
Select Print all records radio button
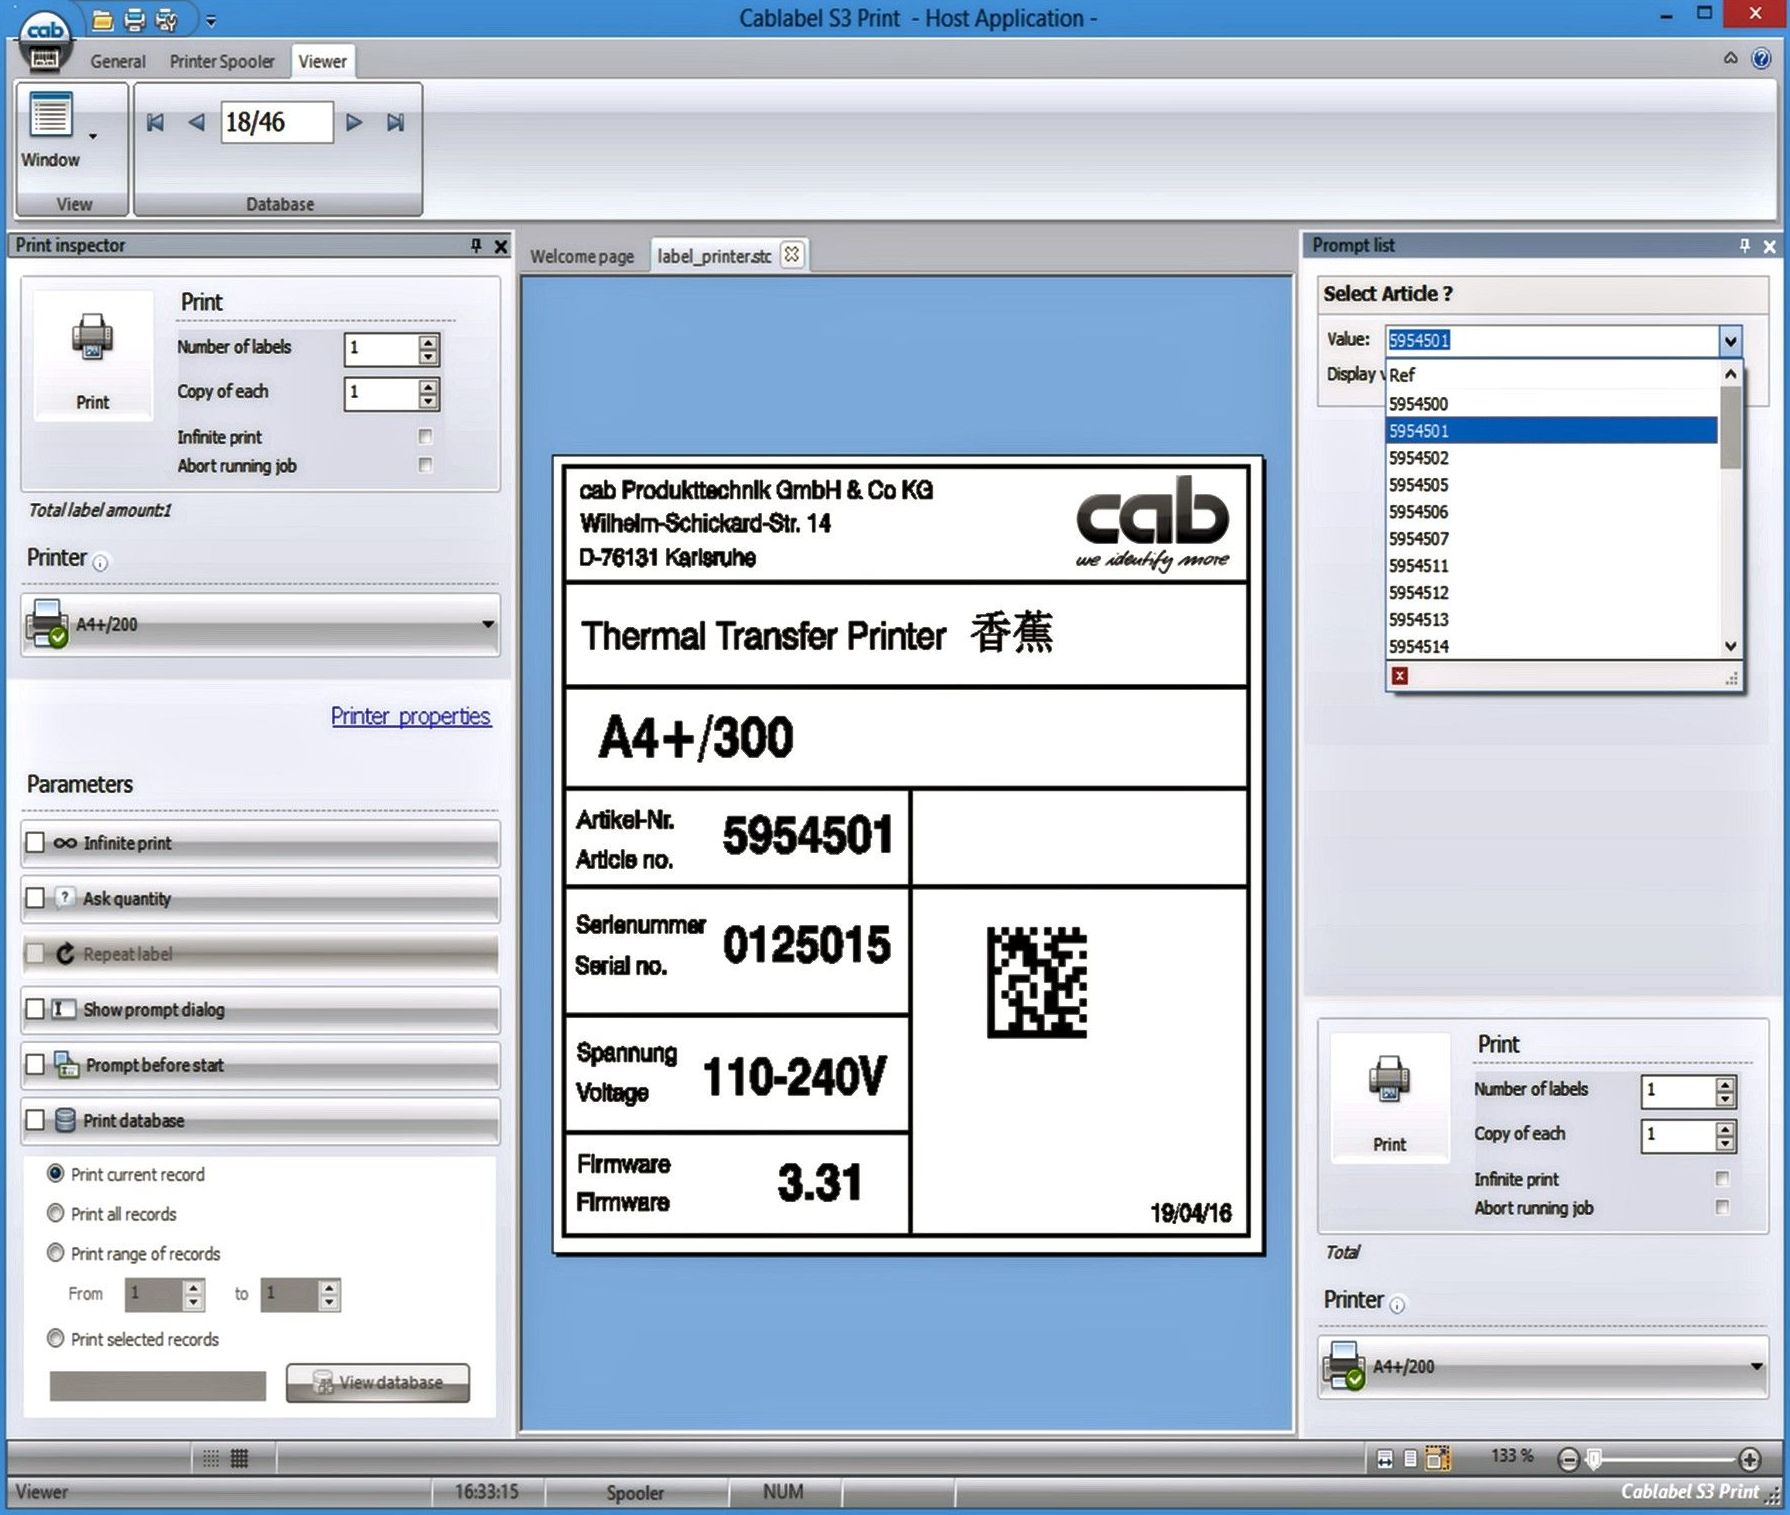[x=56, y=1213]
